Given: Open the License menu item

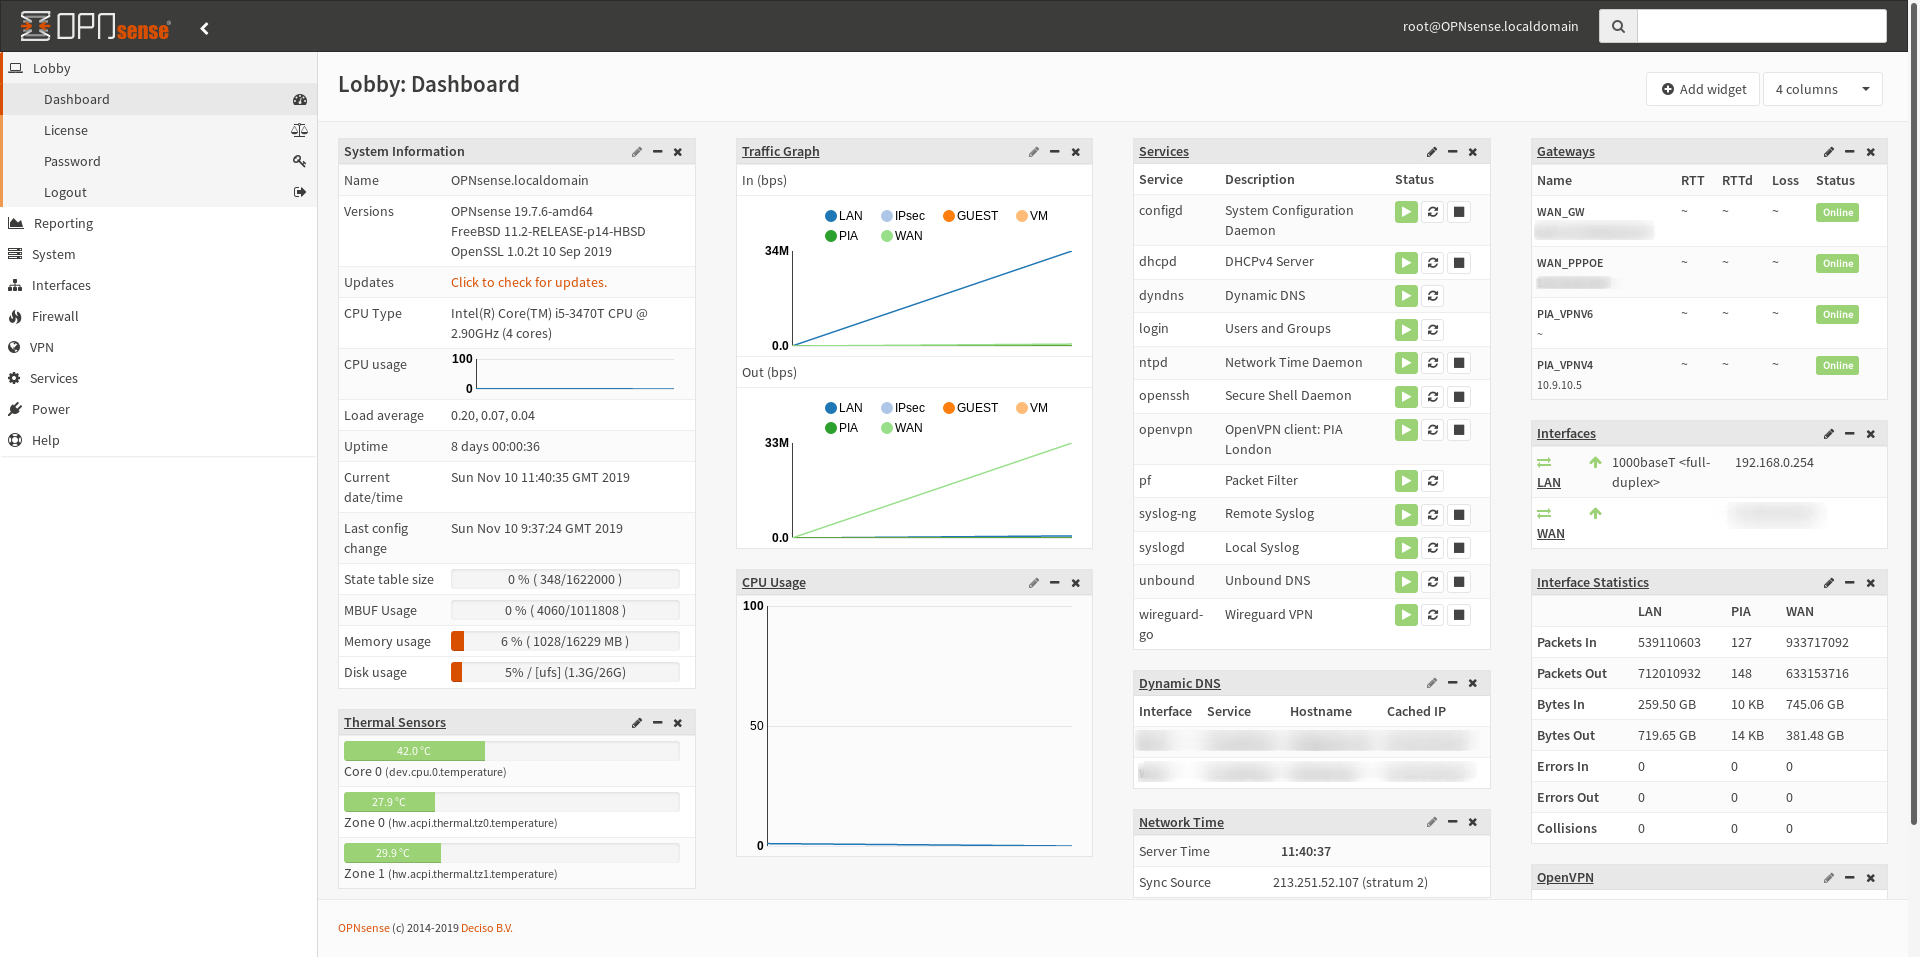Looking at the screenshot, I should (x=160, y=131).
